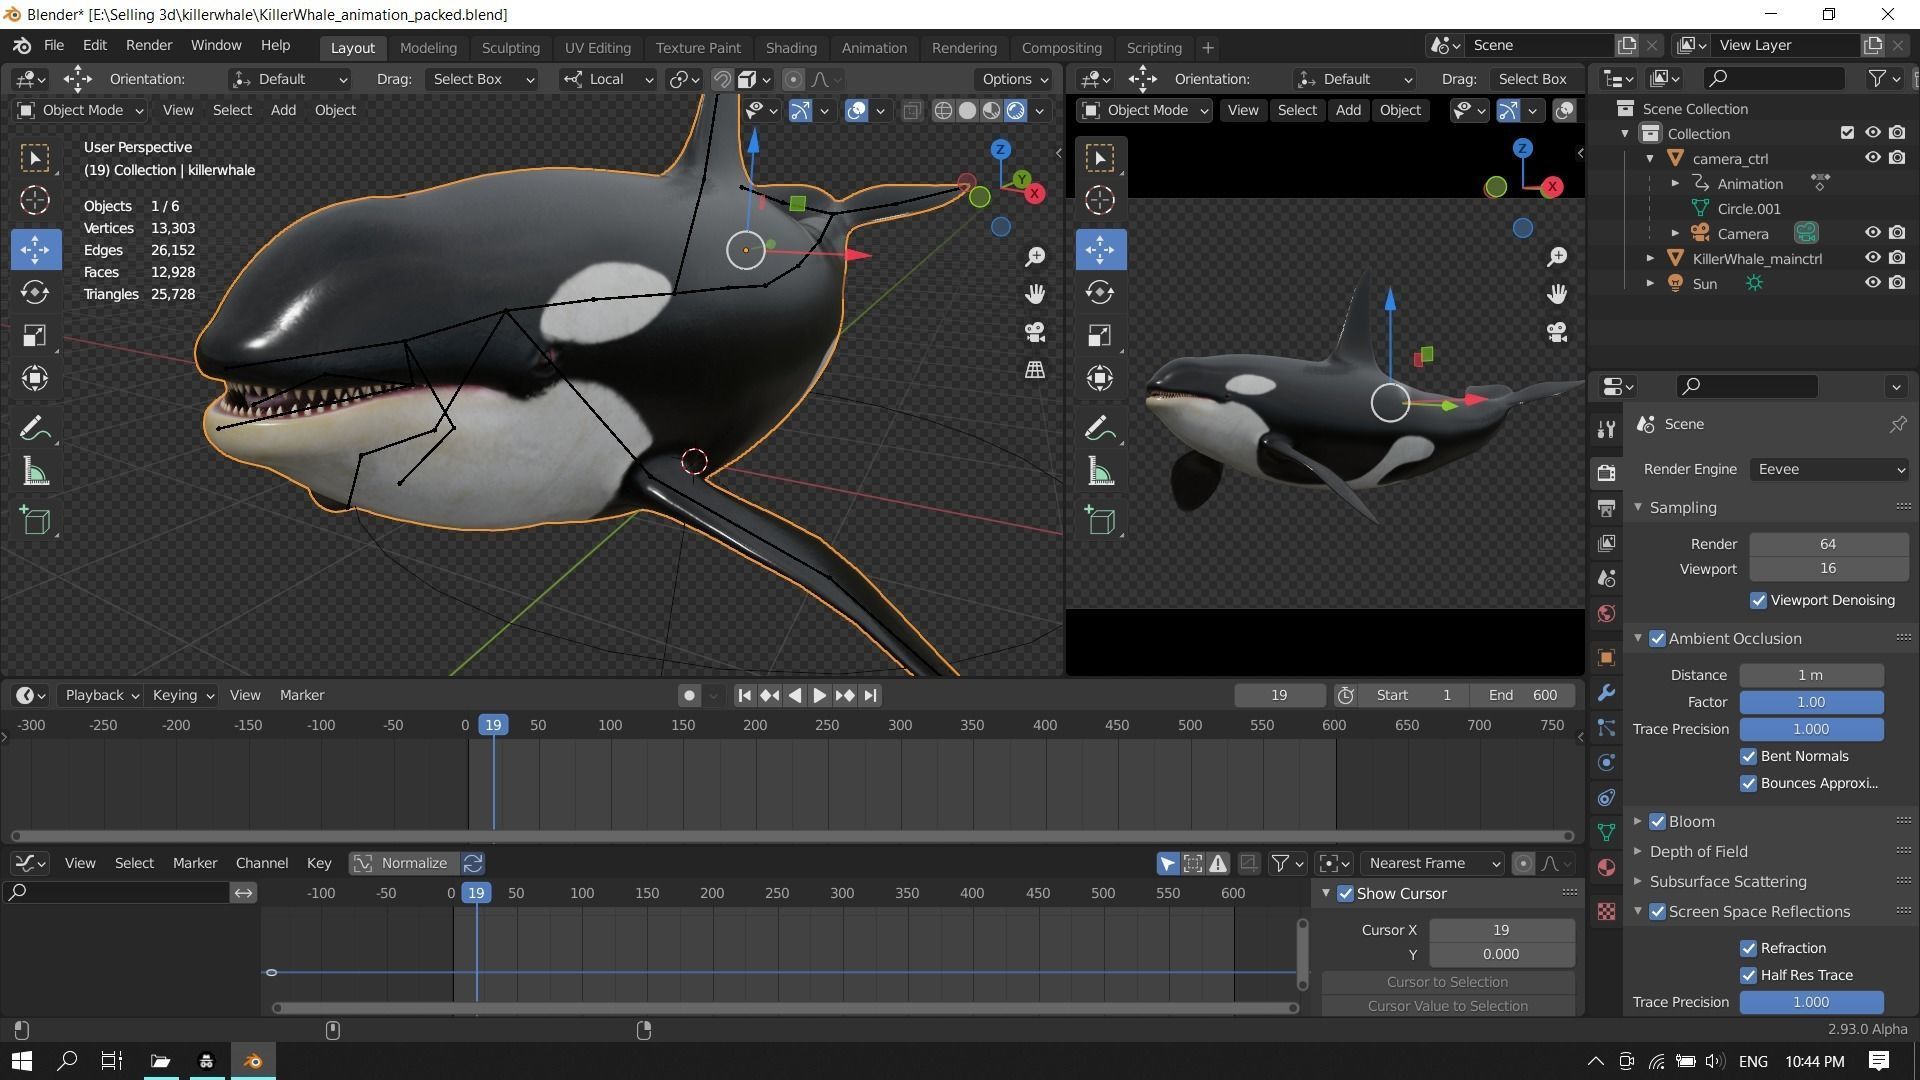Expand Depth of Field panel
This screenshot has height=1080, width=1920.
[1638, 852]
